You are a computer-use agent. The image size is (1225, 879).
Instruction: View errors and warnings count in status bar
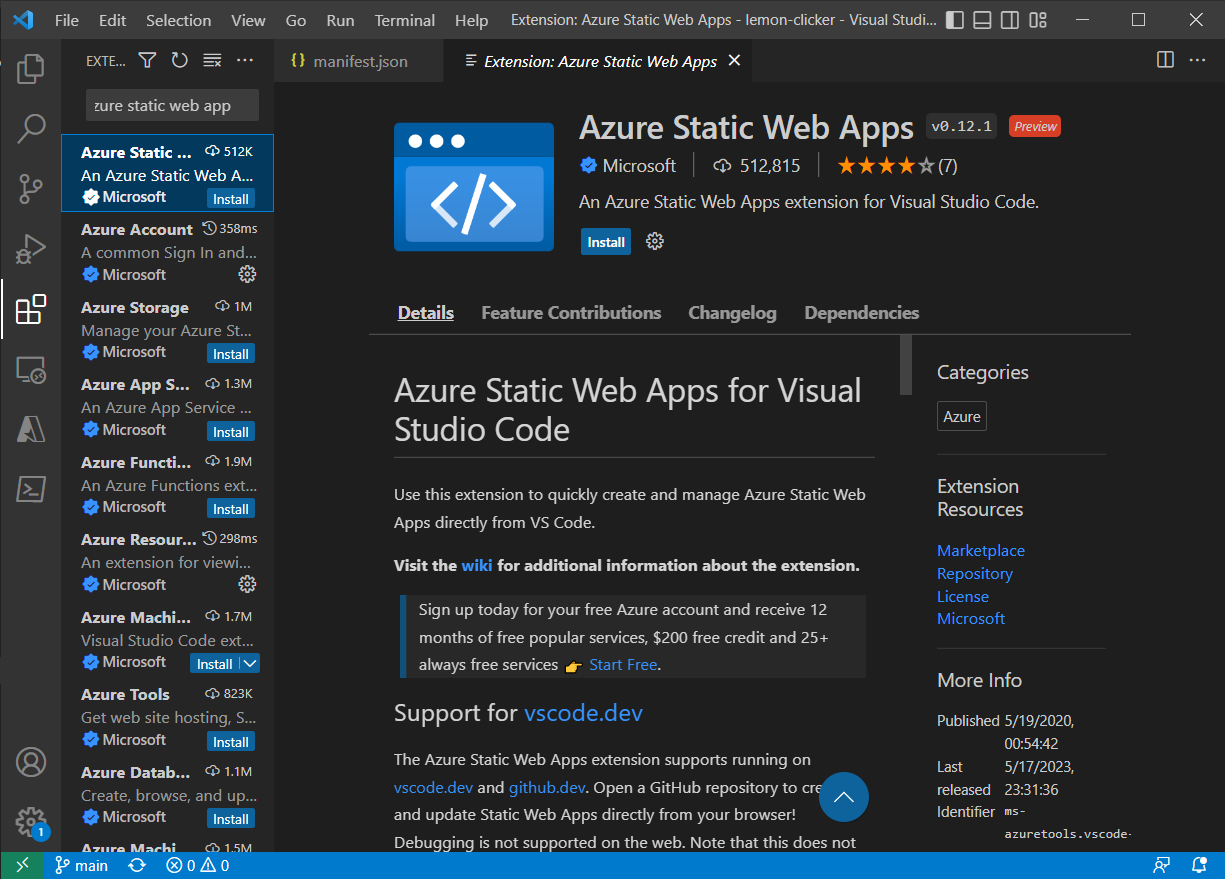pos(197,866)
